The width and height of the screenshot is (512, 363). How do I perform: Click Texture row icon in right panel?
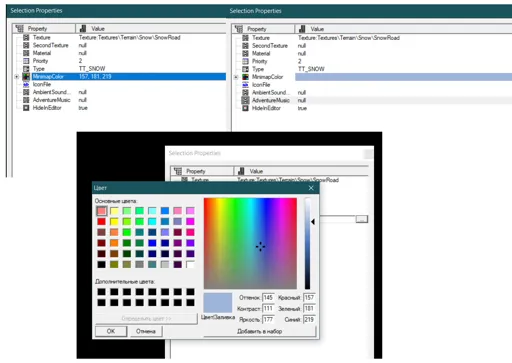[x=245, y=38]
